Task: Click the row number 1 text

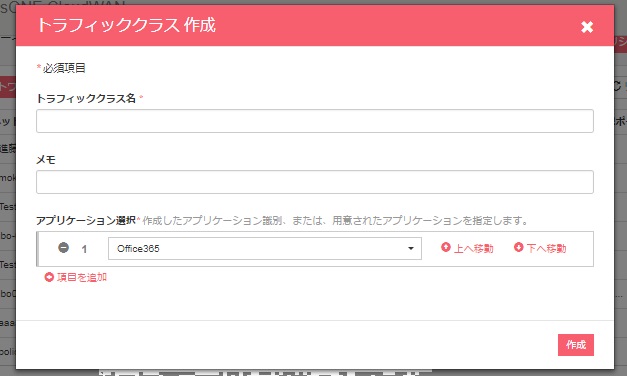Action: tap(84, 249)
